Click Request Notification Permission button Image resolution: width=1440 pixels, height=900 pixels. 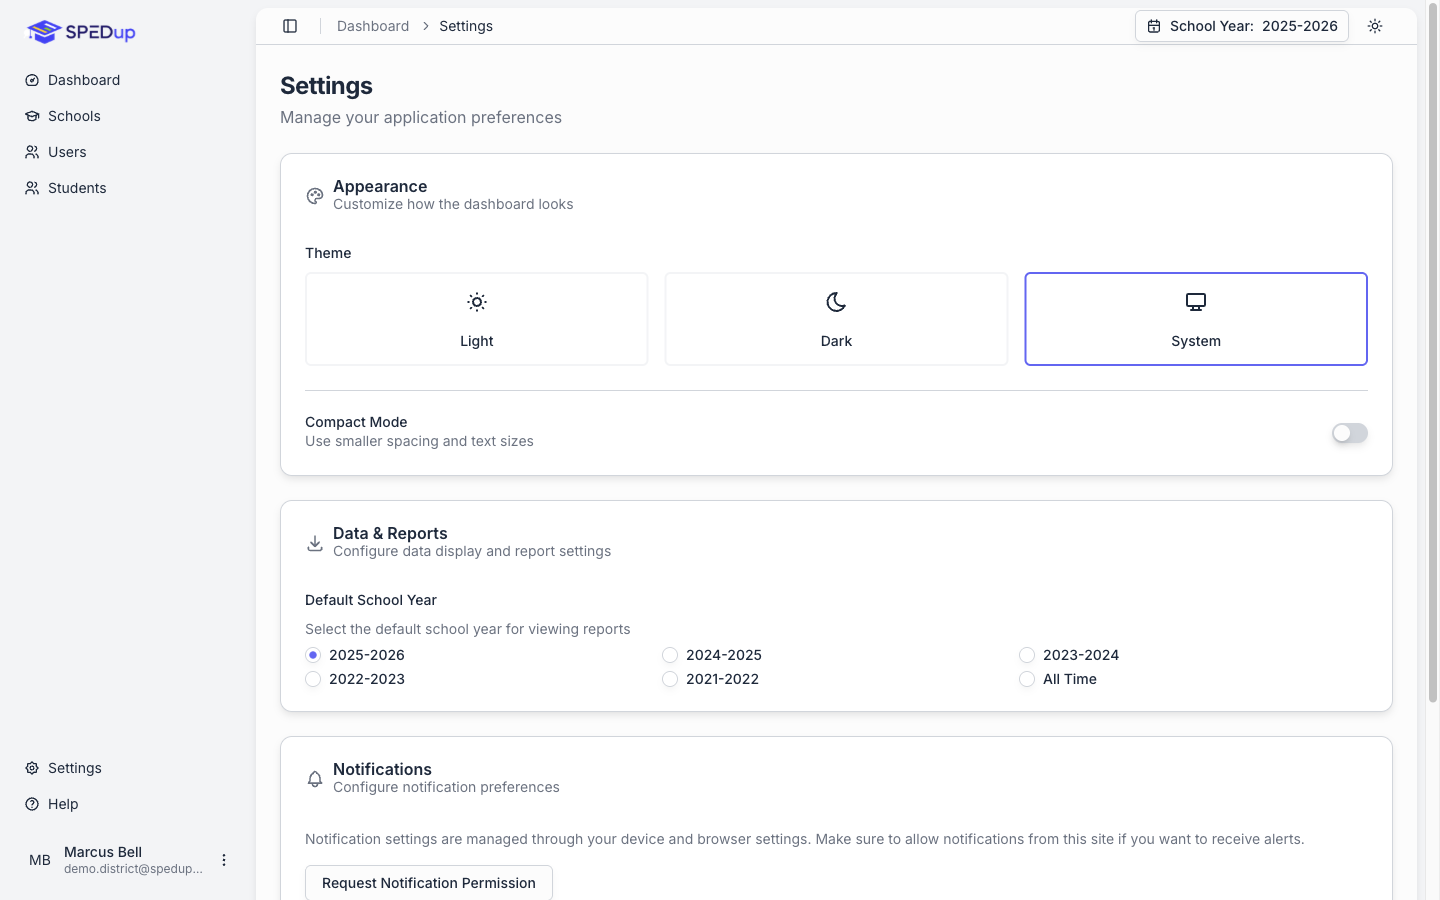point(429,883)
